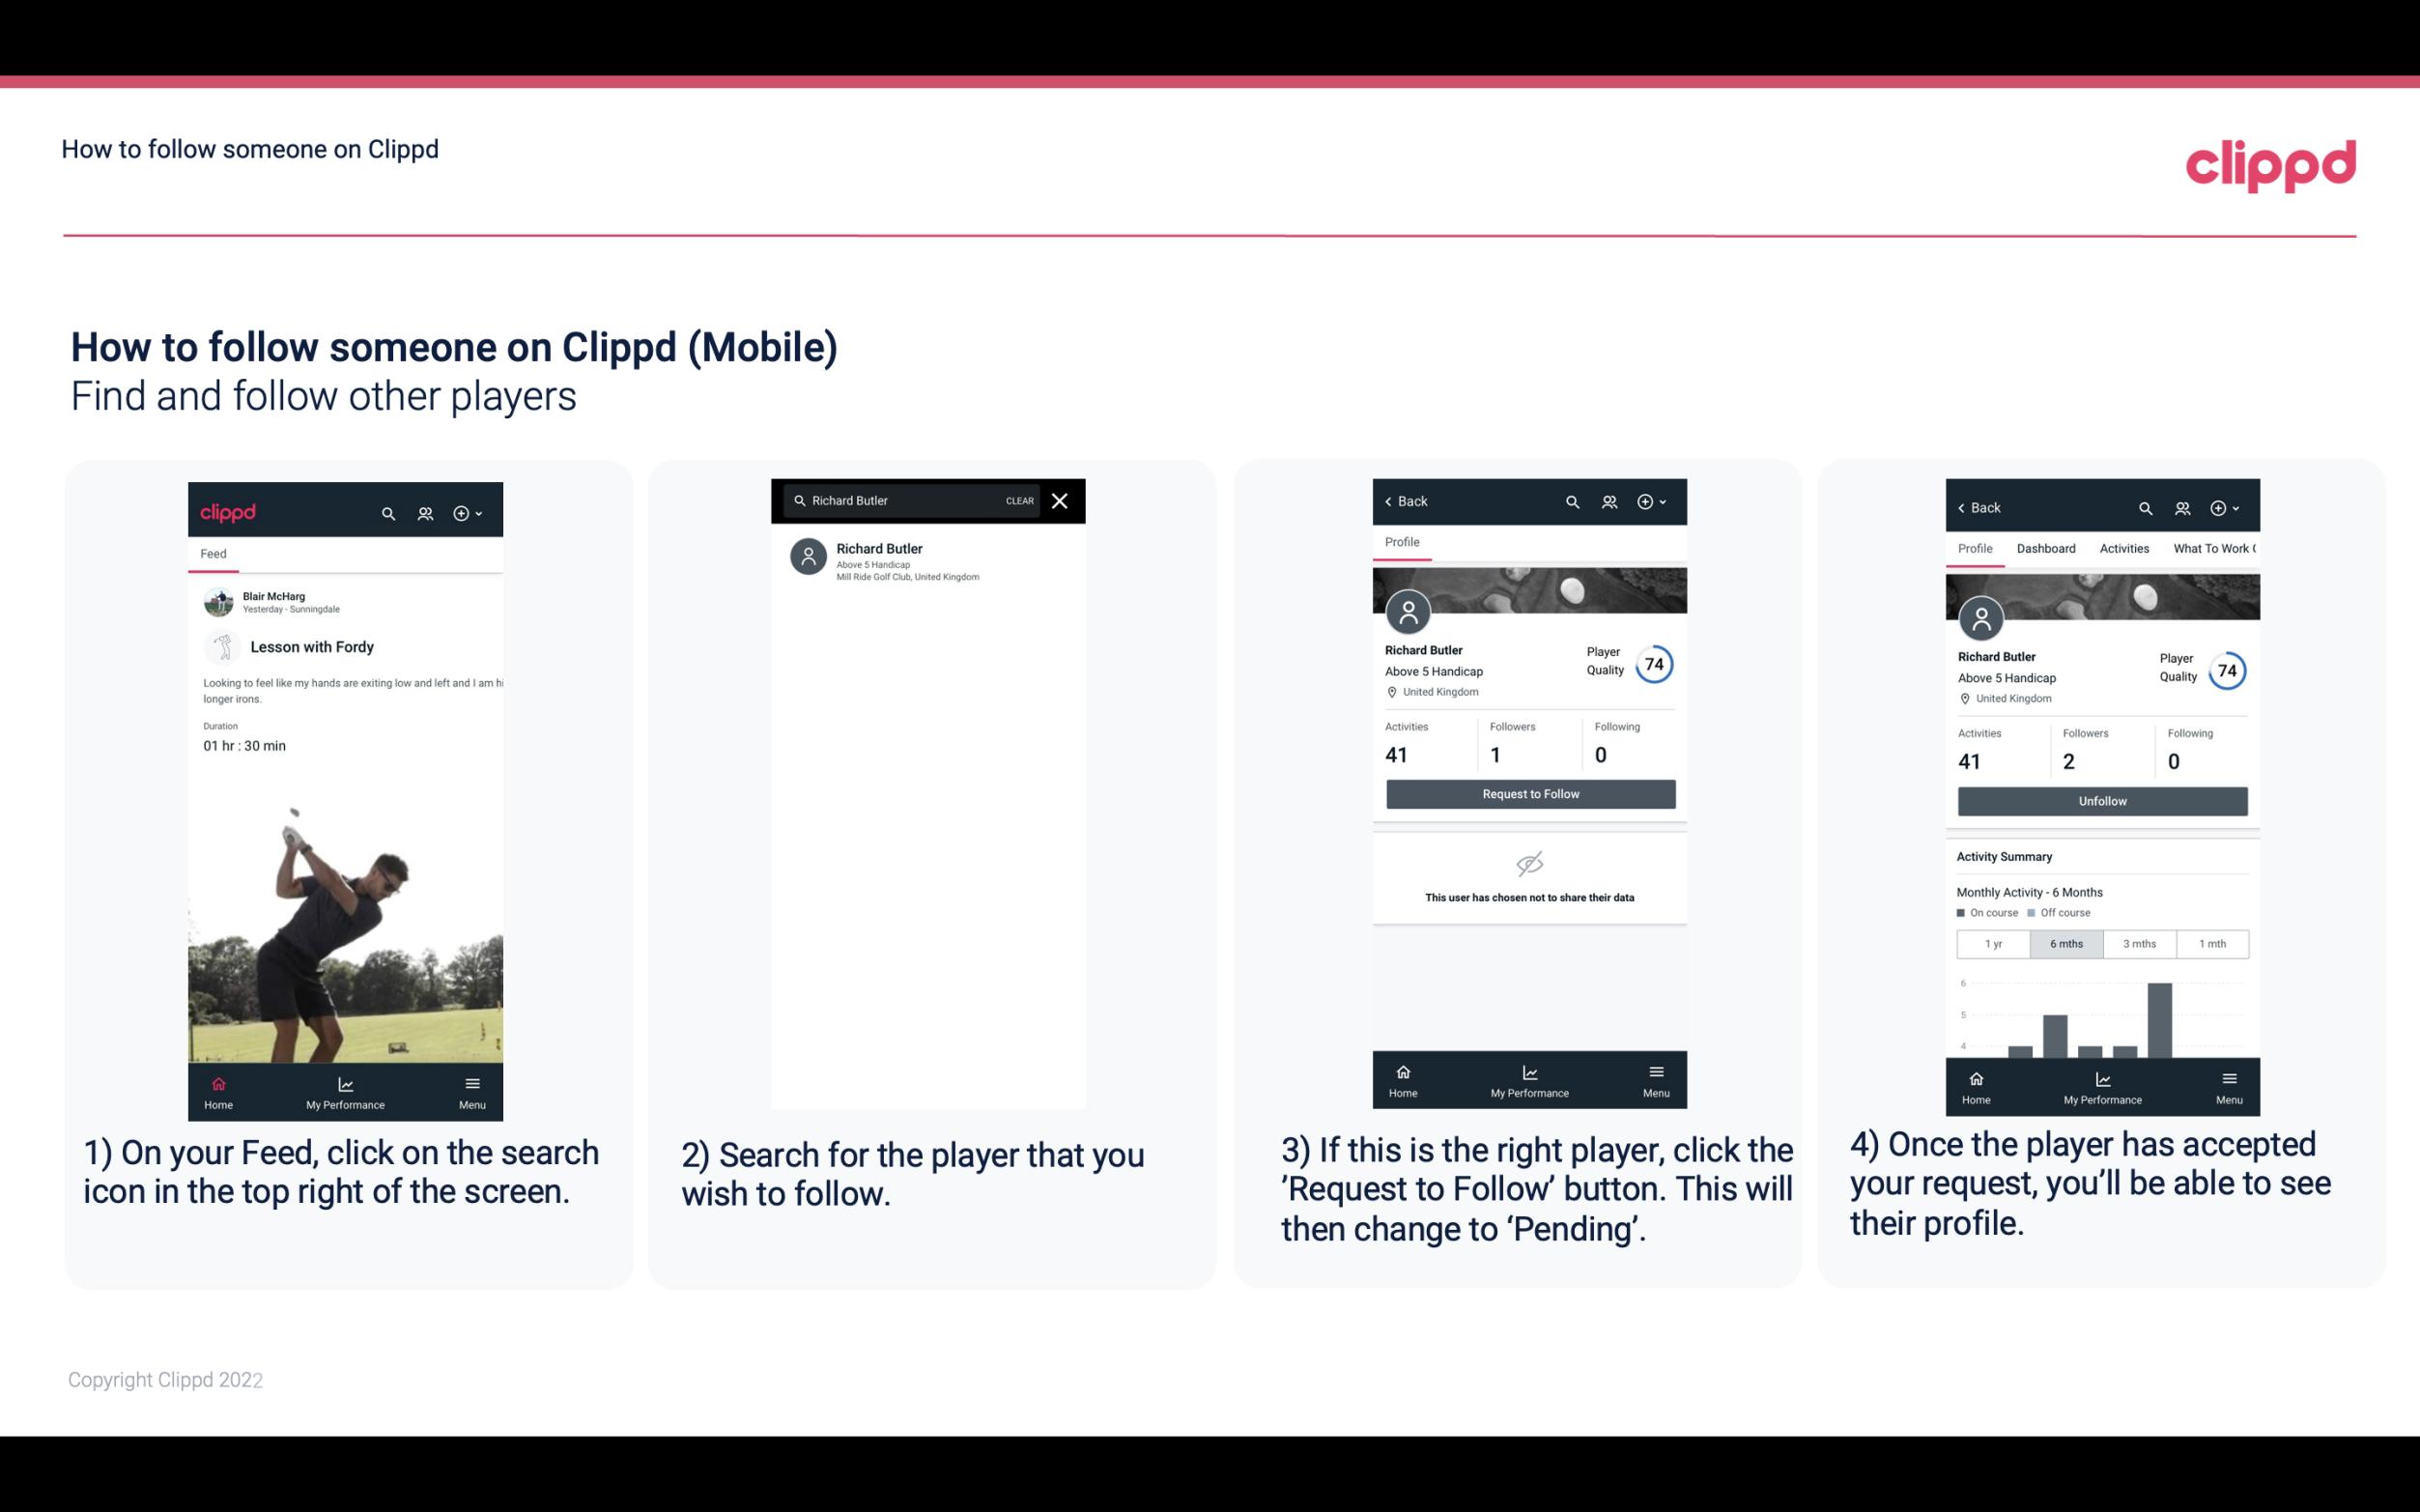Click the Home icon in bottom navigation
Image resolution: width=2420 pixels, height=1512 pixels.
219,1083
